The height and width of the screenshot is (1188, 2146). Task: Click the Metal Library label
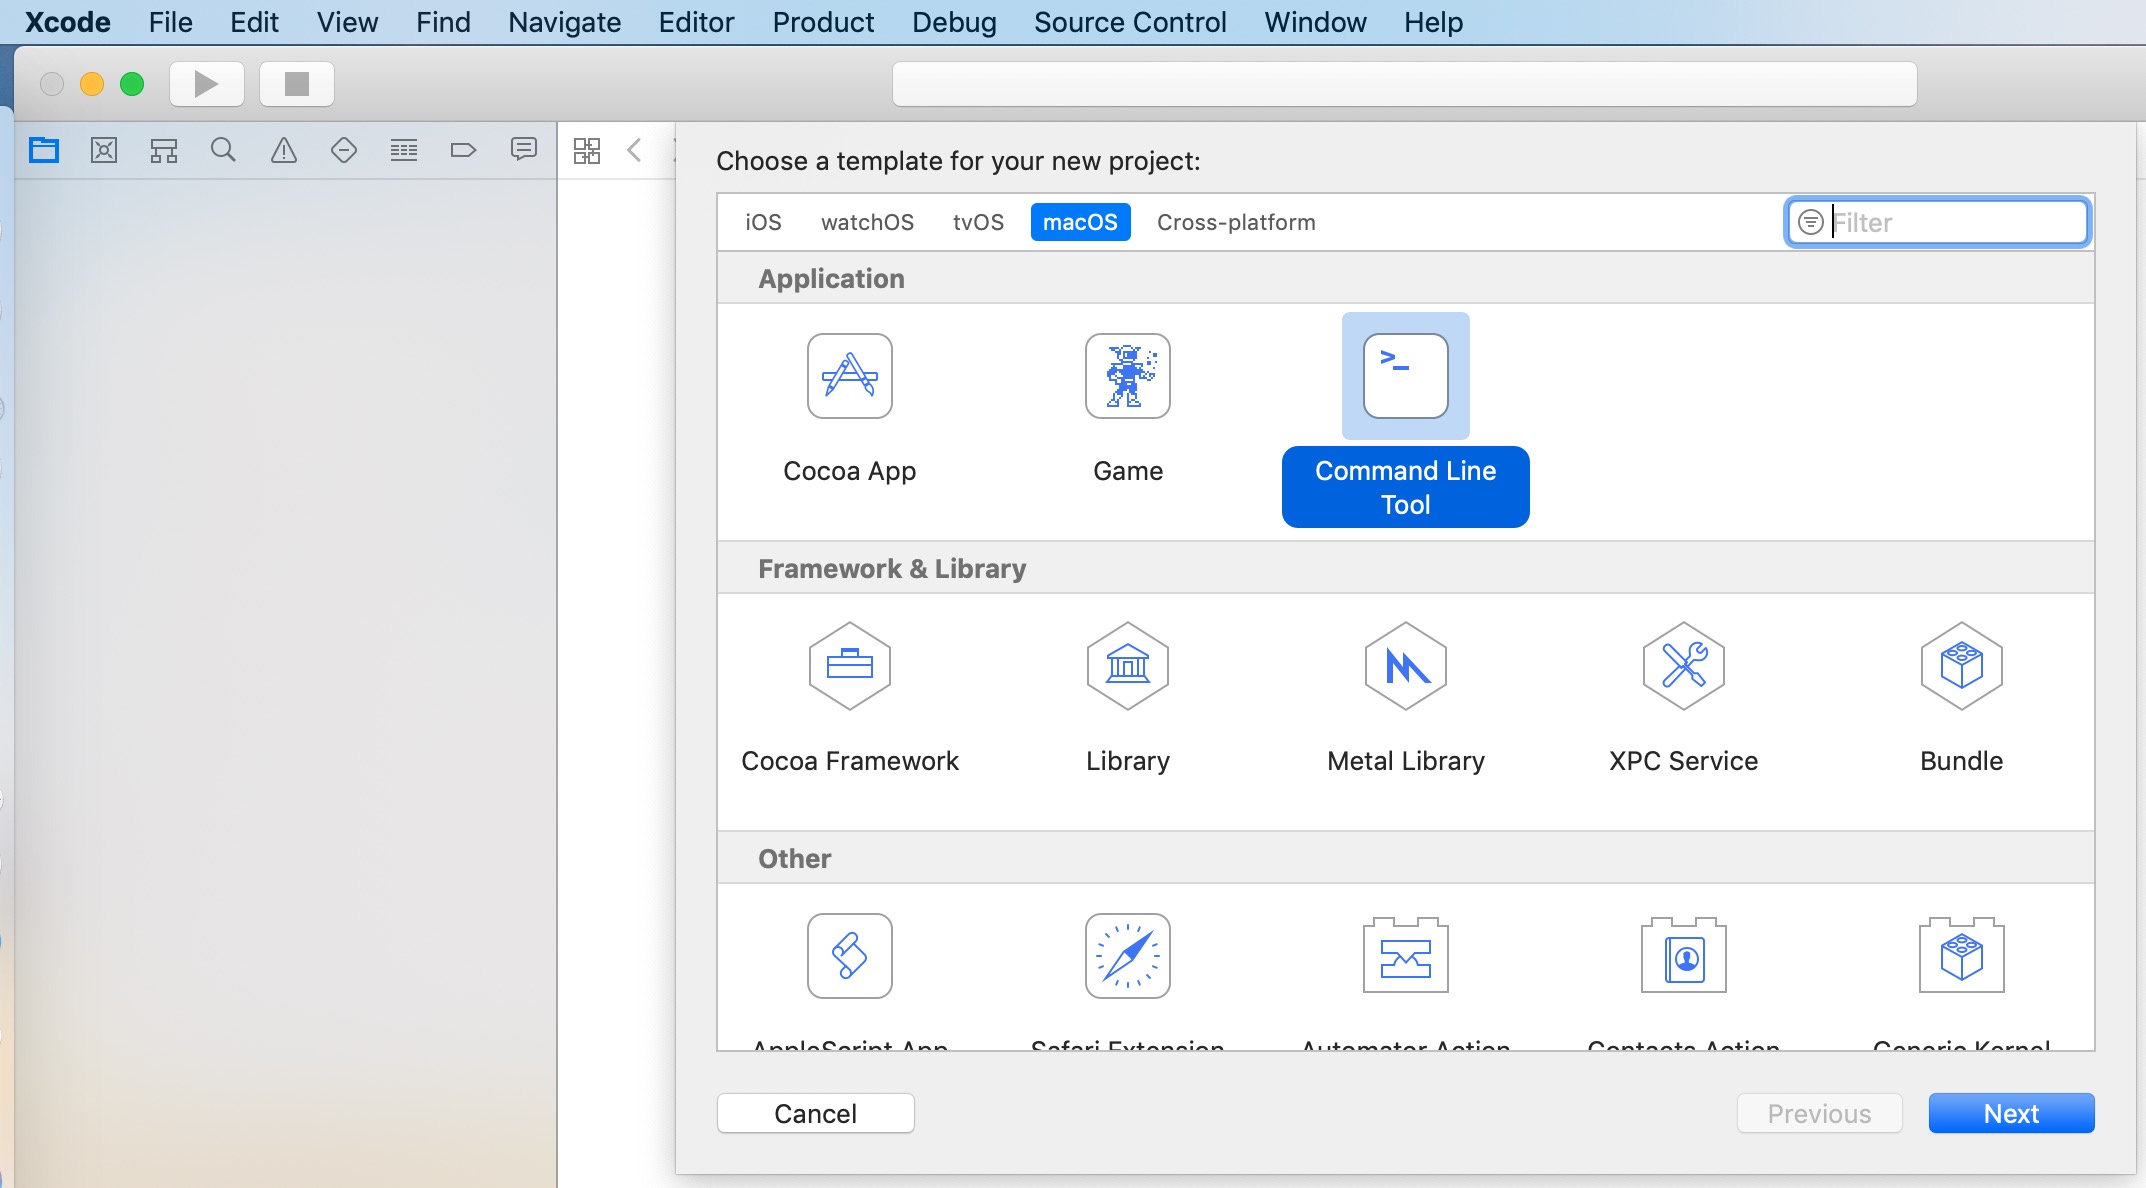(x=1406, y=761)
